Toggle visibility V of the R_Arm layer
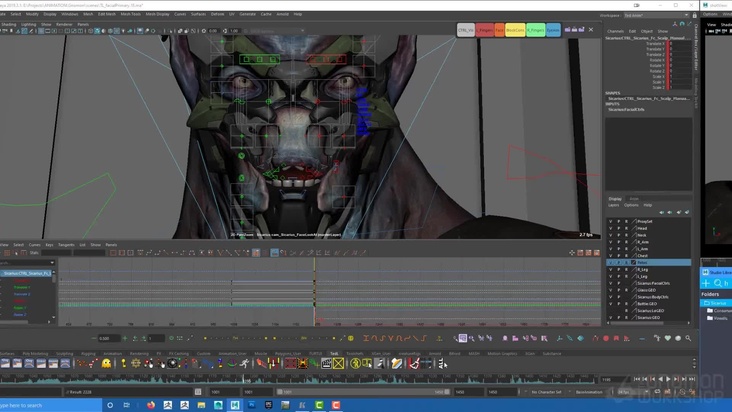This screenshot has width=732, height=412. pos(610,242)
